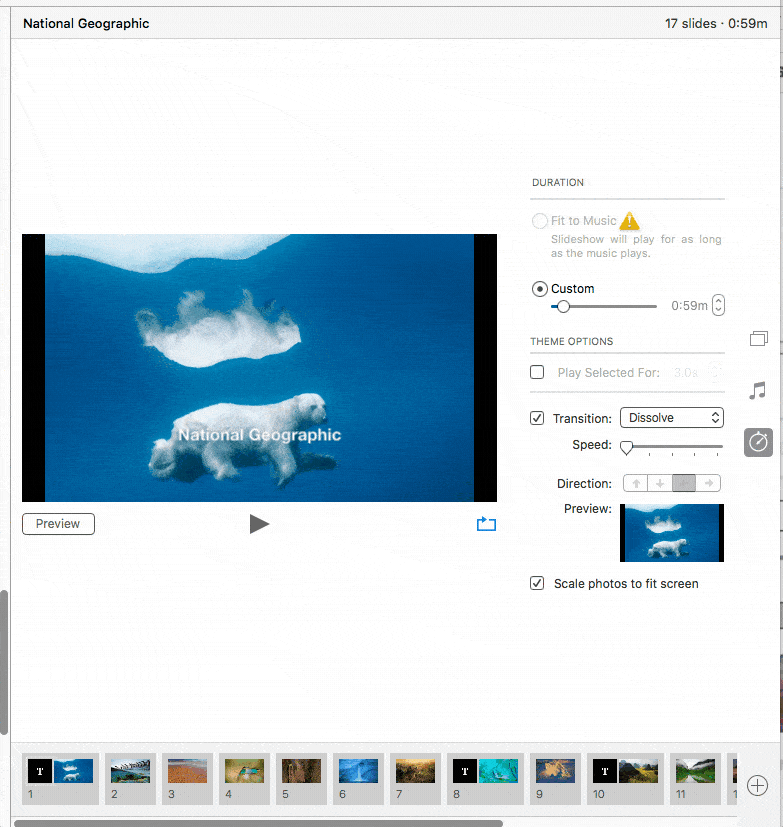The width and height of the screenshot is (783, 827).
Task: Select slide 2 thumbnail
Action: (x=130, y=771)
